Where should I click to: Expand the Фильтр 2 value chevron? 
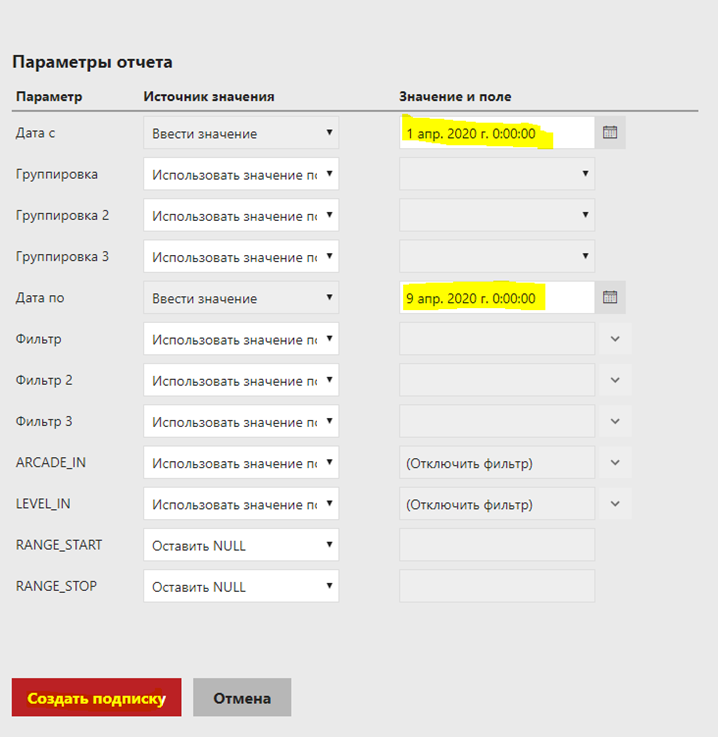click(615, 380)
